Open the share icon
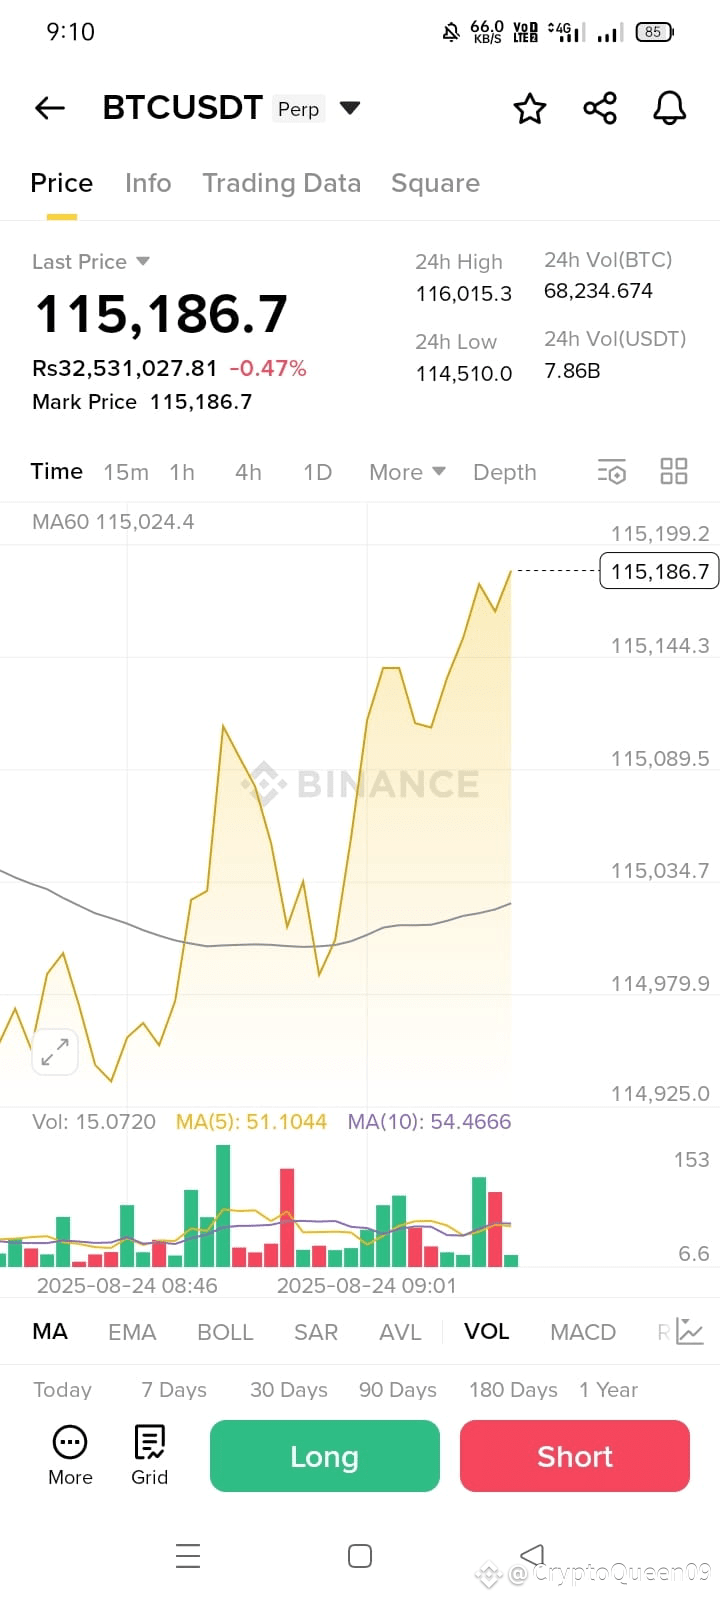 tap(600, 108)
